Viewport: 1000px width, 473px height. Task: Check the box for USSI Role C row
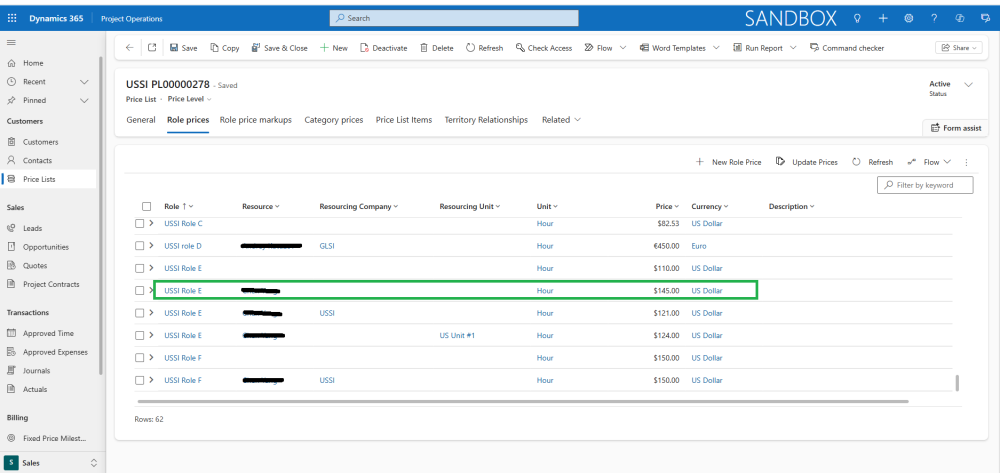tap(140, 223)
